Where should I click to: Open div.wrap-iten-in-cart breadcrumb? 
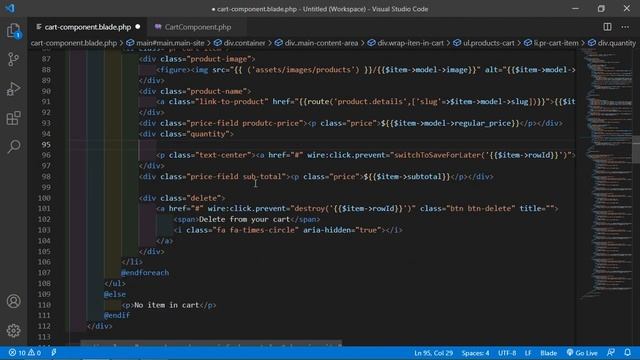406,43
